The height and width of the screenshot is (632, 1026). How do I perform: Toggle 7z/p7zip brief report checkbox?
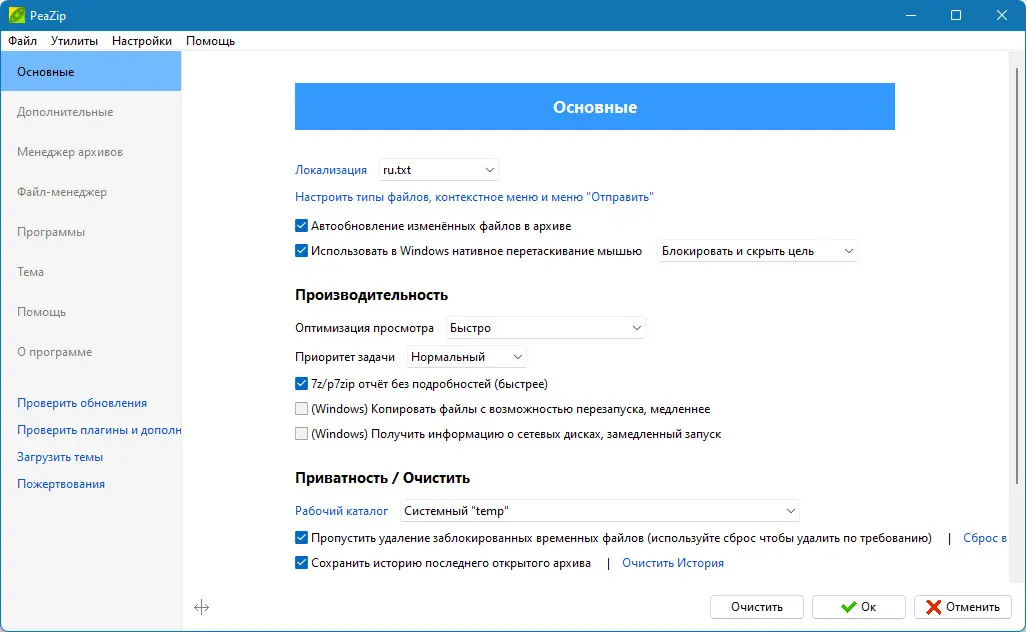tap(301, 384)
